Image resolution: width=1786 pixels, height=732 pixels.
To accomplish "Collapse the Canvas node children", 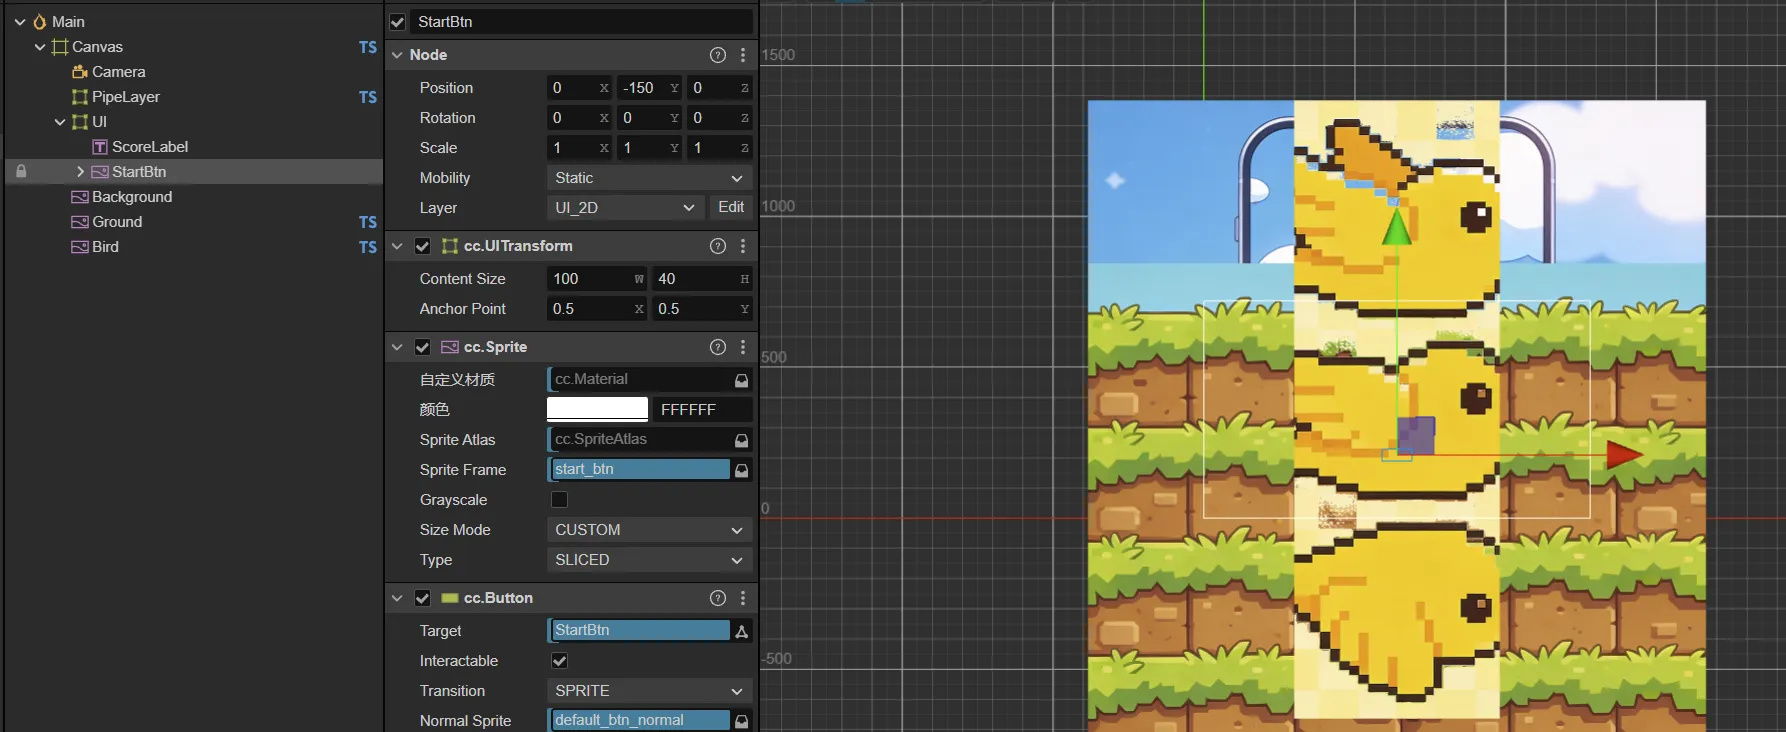I will point(40,47).
